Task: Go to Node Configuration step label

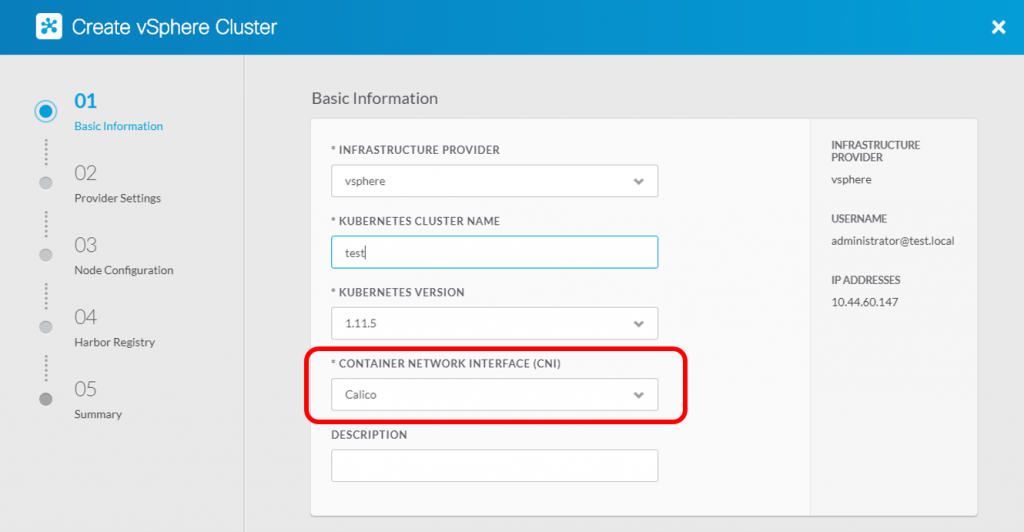Action: pos(123,270)
